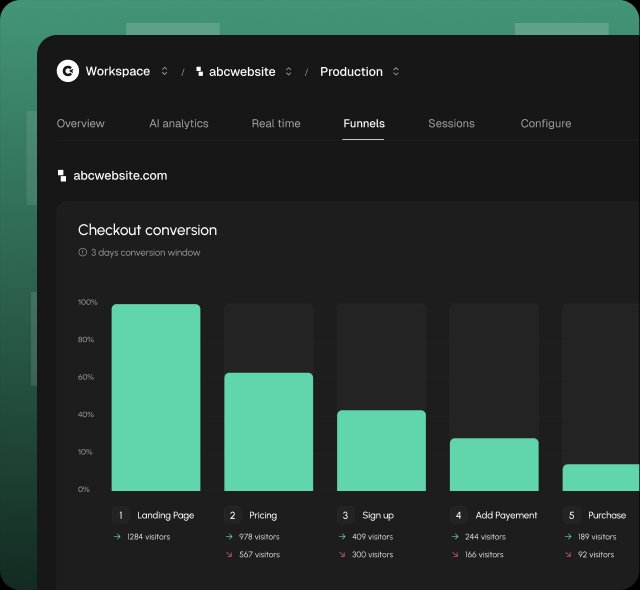
Task: Click the Pricing step label
Action: pos(263,515)
